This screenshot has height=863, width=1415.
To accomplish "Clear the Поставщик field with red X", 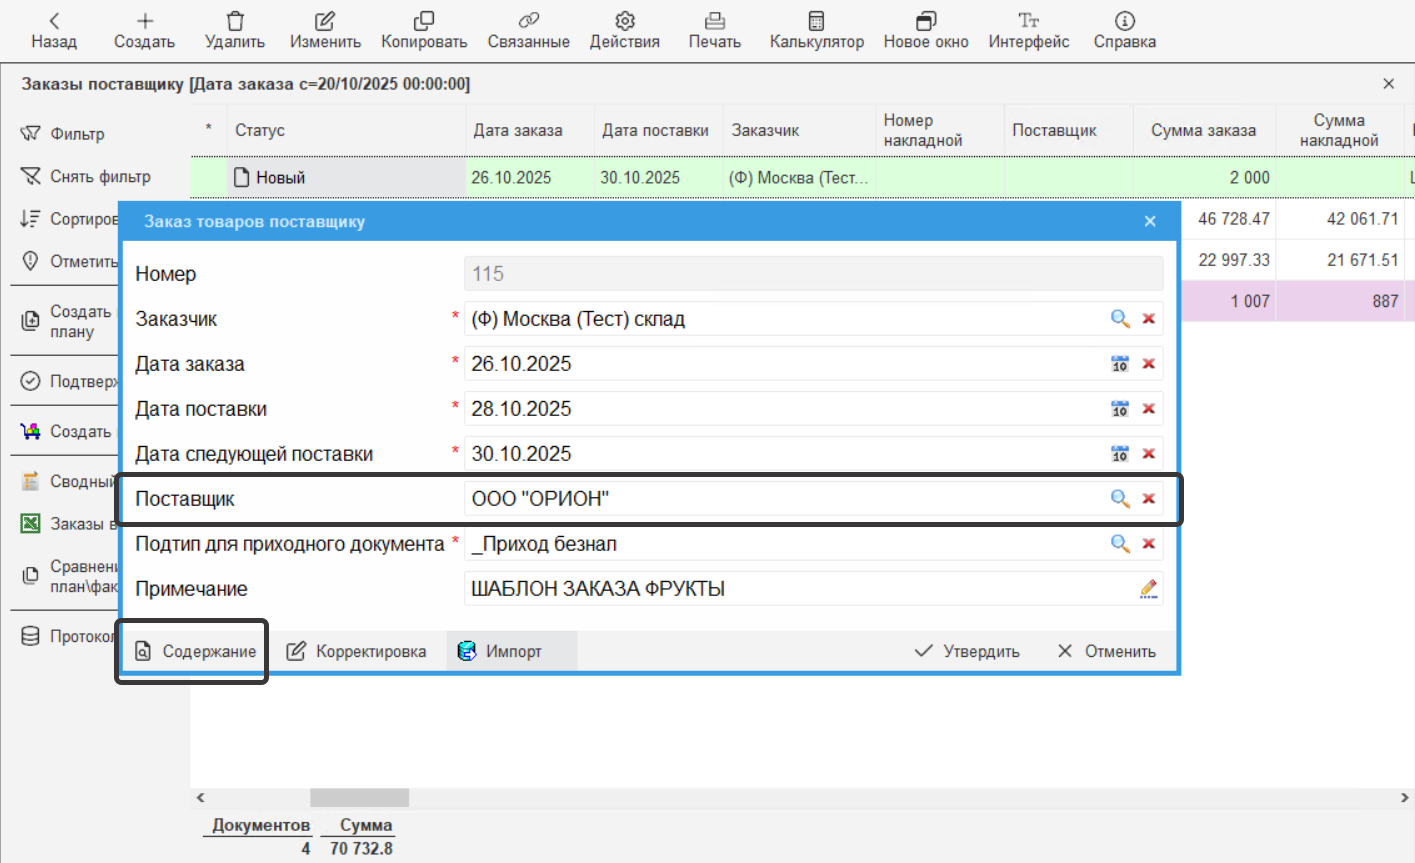I will [1149, 499].
